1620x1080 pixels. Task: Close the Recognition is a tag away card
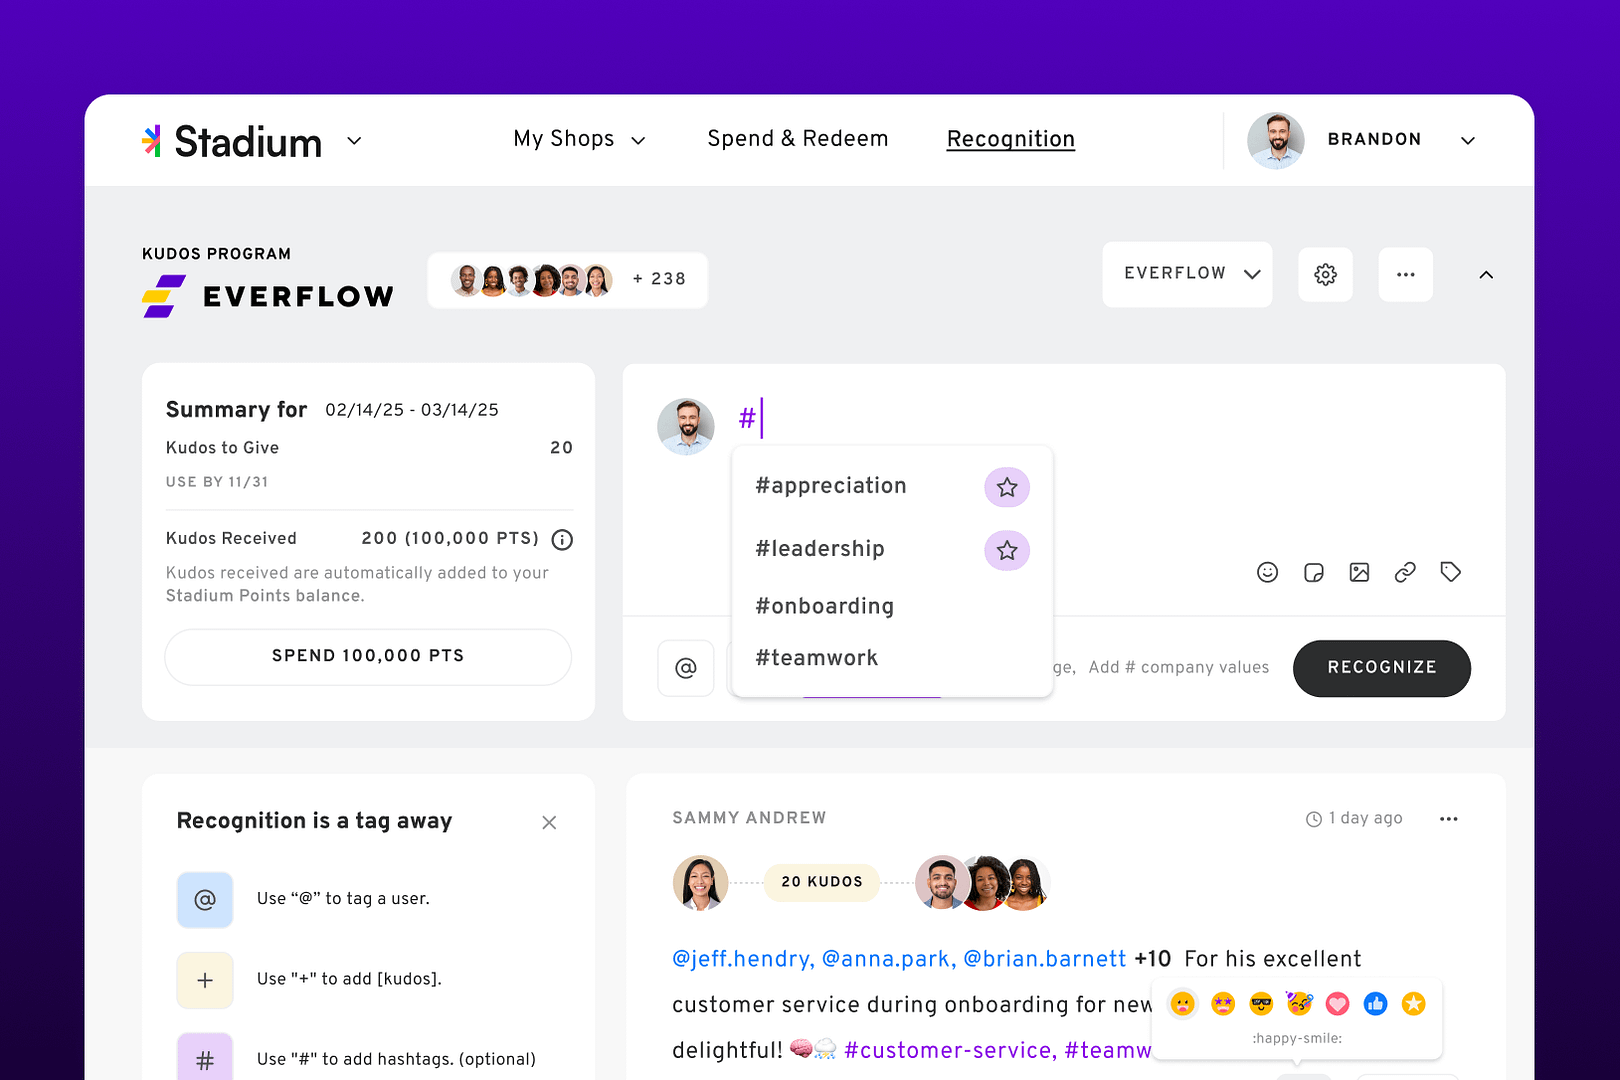pyautogui.click(x=549, y=823)
